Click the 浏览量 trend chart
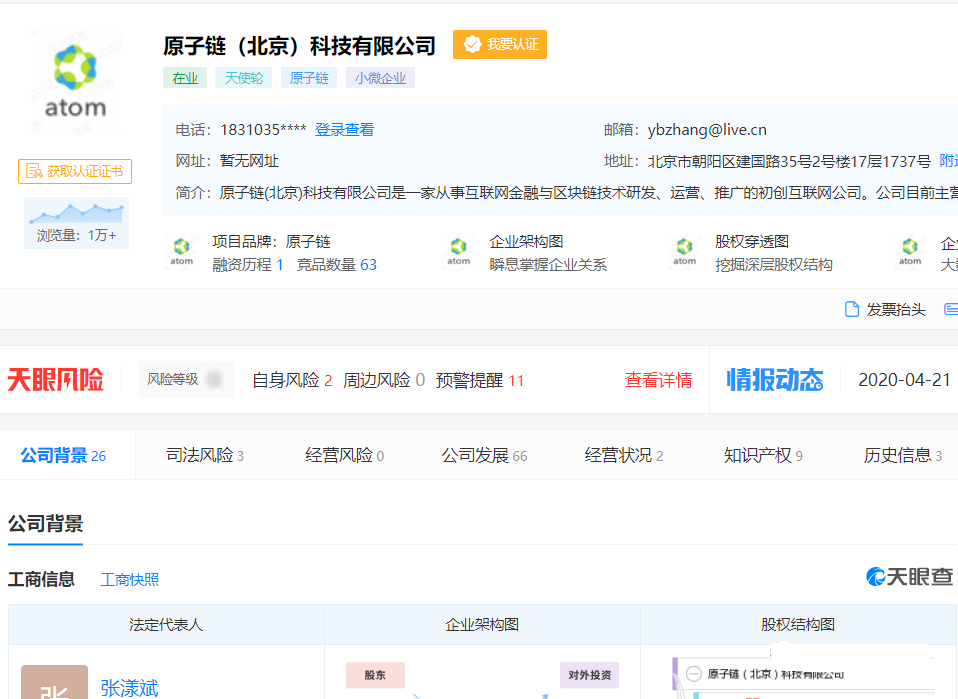This screenshot has height=699, width=958. tap(76, 213)
